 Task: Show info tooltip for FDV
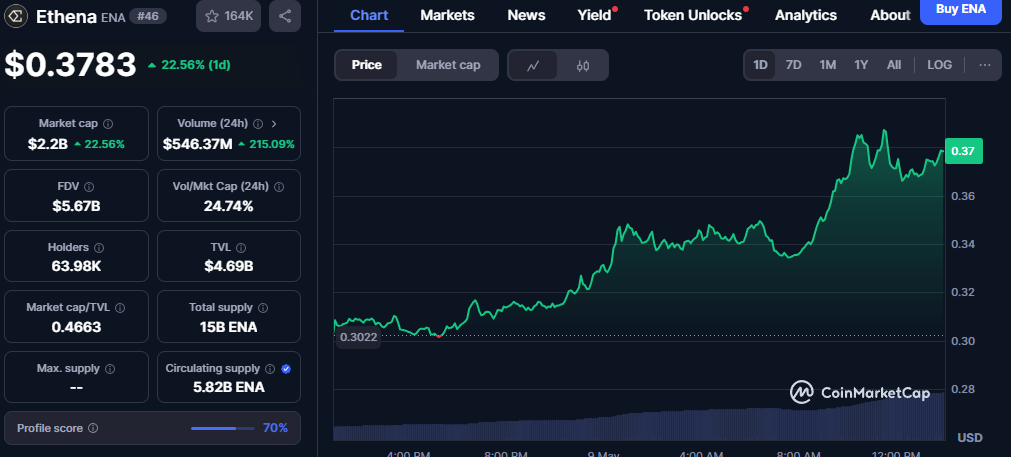(89, 186)
